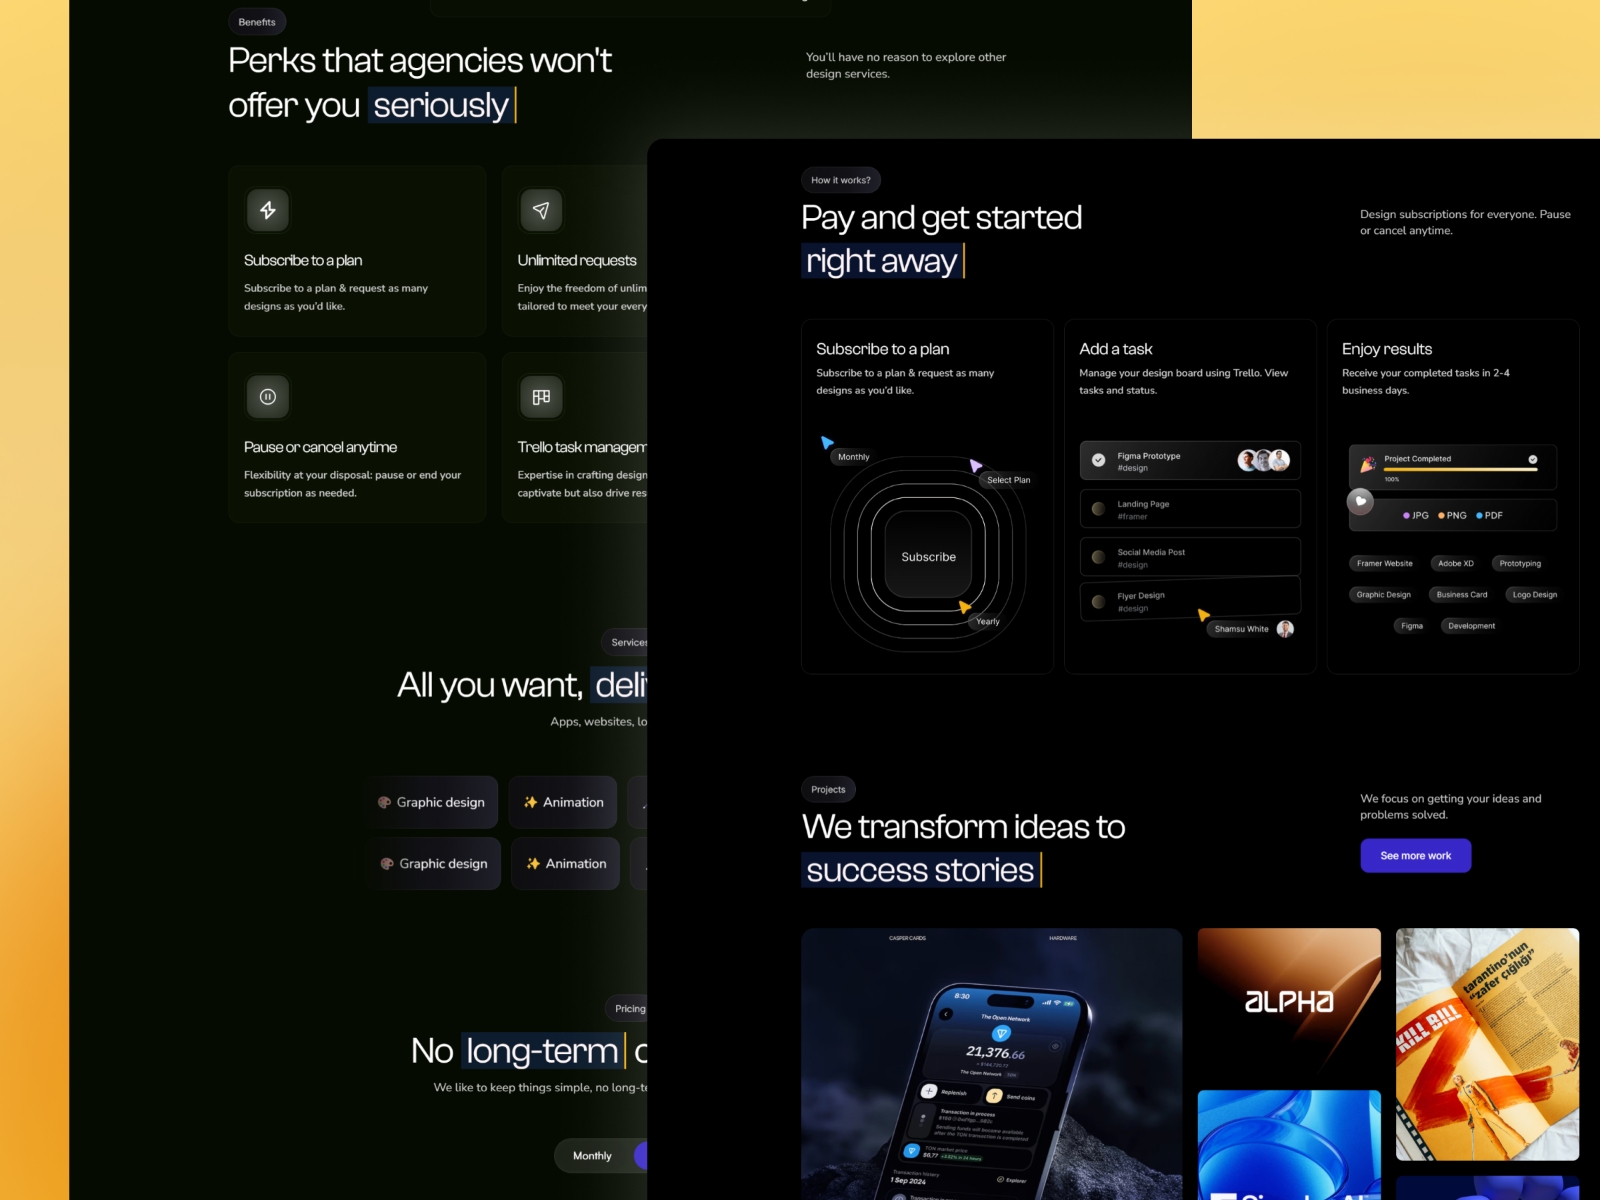Check the Landing Page task circle
This screenshot has height=1200, width=1600.
[x=1098, y=509]
